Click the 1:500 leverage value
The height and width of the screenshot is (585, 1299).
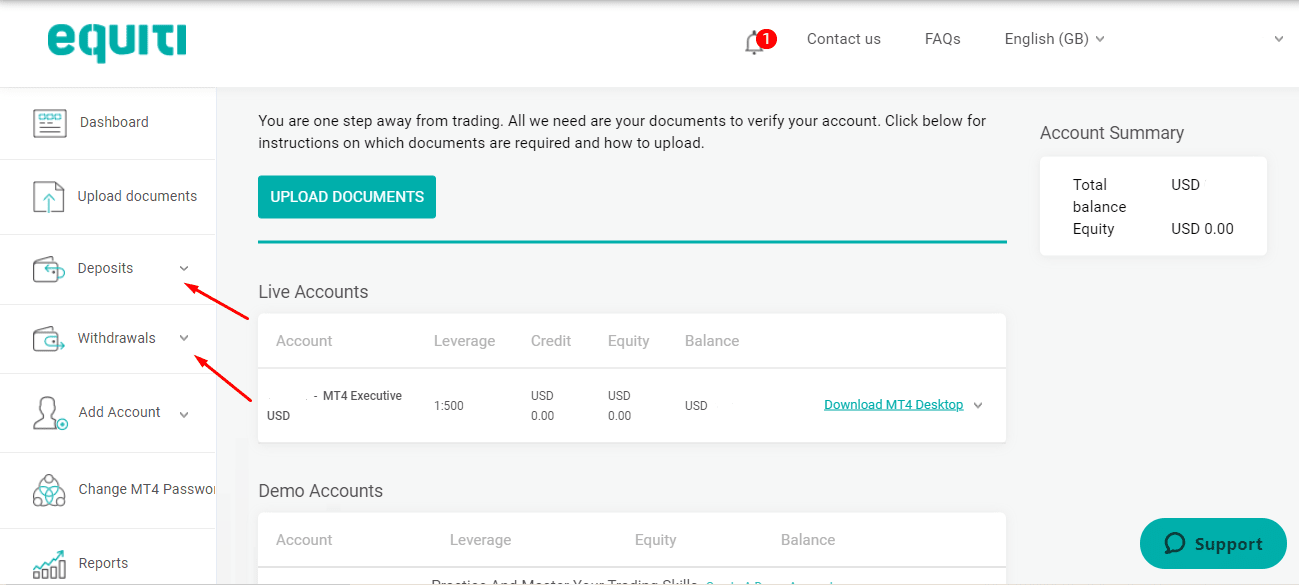click(449, 406)
